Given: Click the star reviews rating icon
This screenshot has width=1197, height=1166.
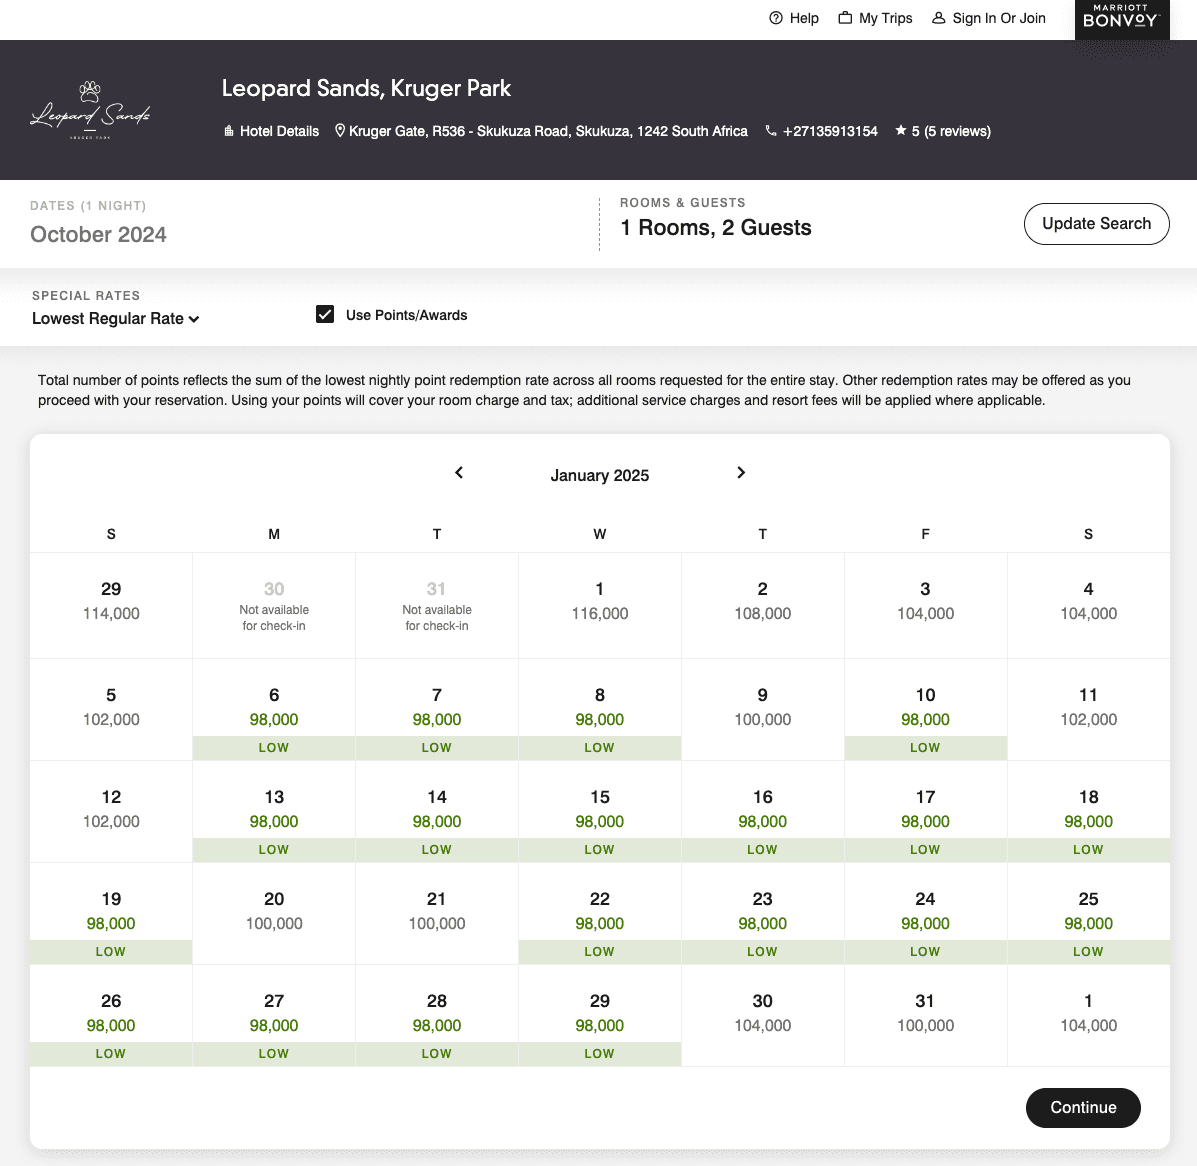Looking at the screenshot, I should click(901, 131).
